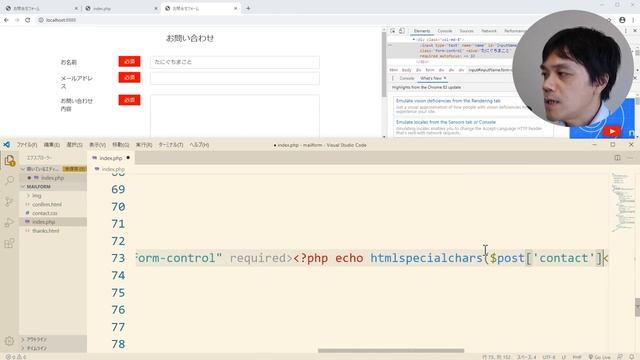This screenshot has width=640, height=360.
Task: Click the Go Live status bar button
Action: [x=600, y=357]
